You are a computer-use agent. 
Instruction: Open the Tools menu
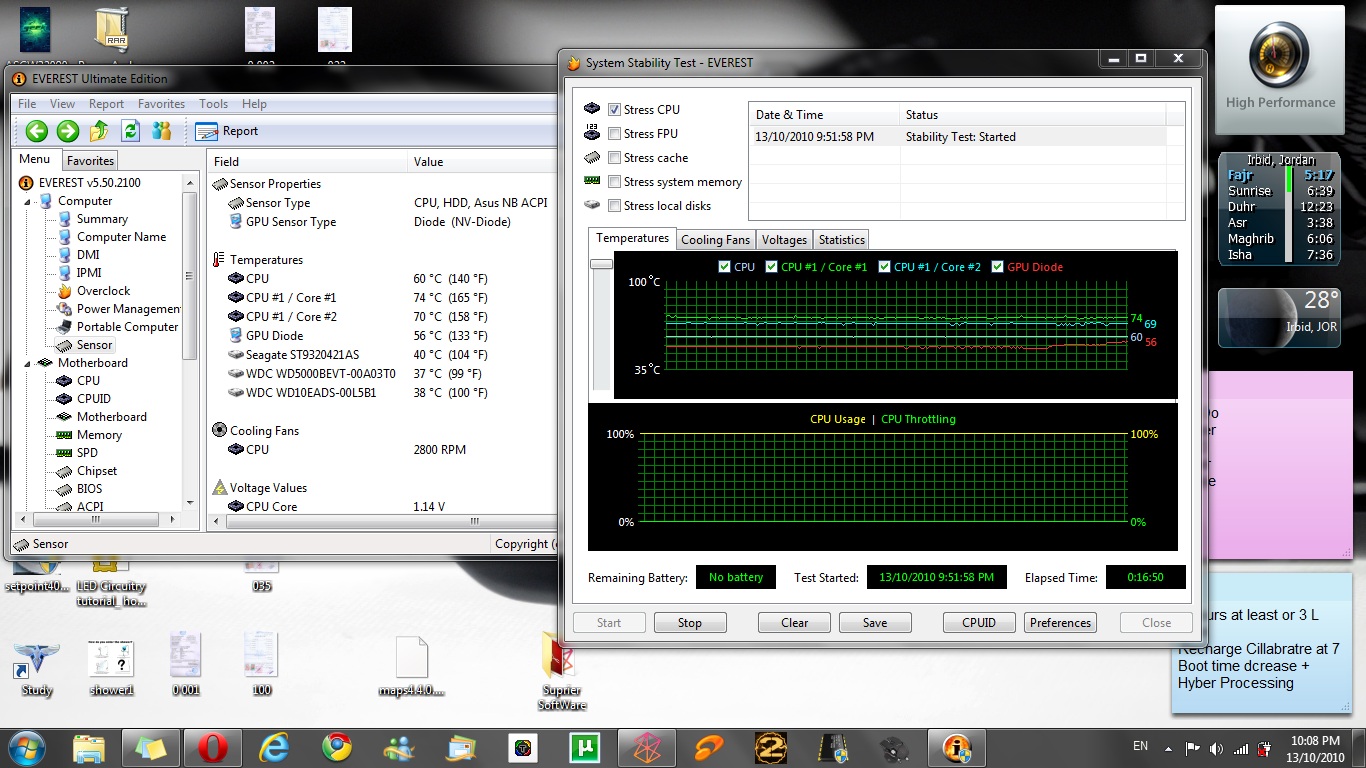(x=213, y=104)
